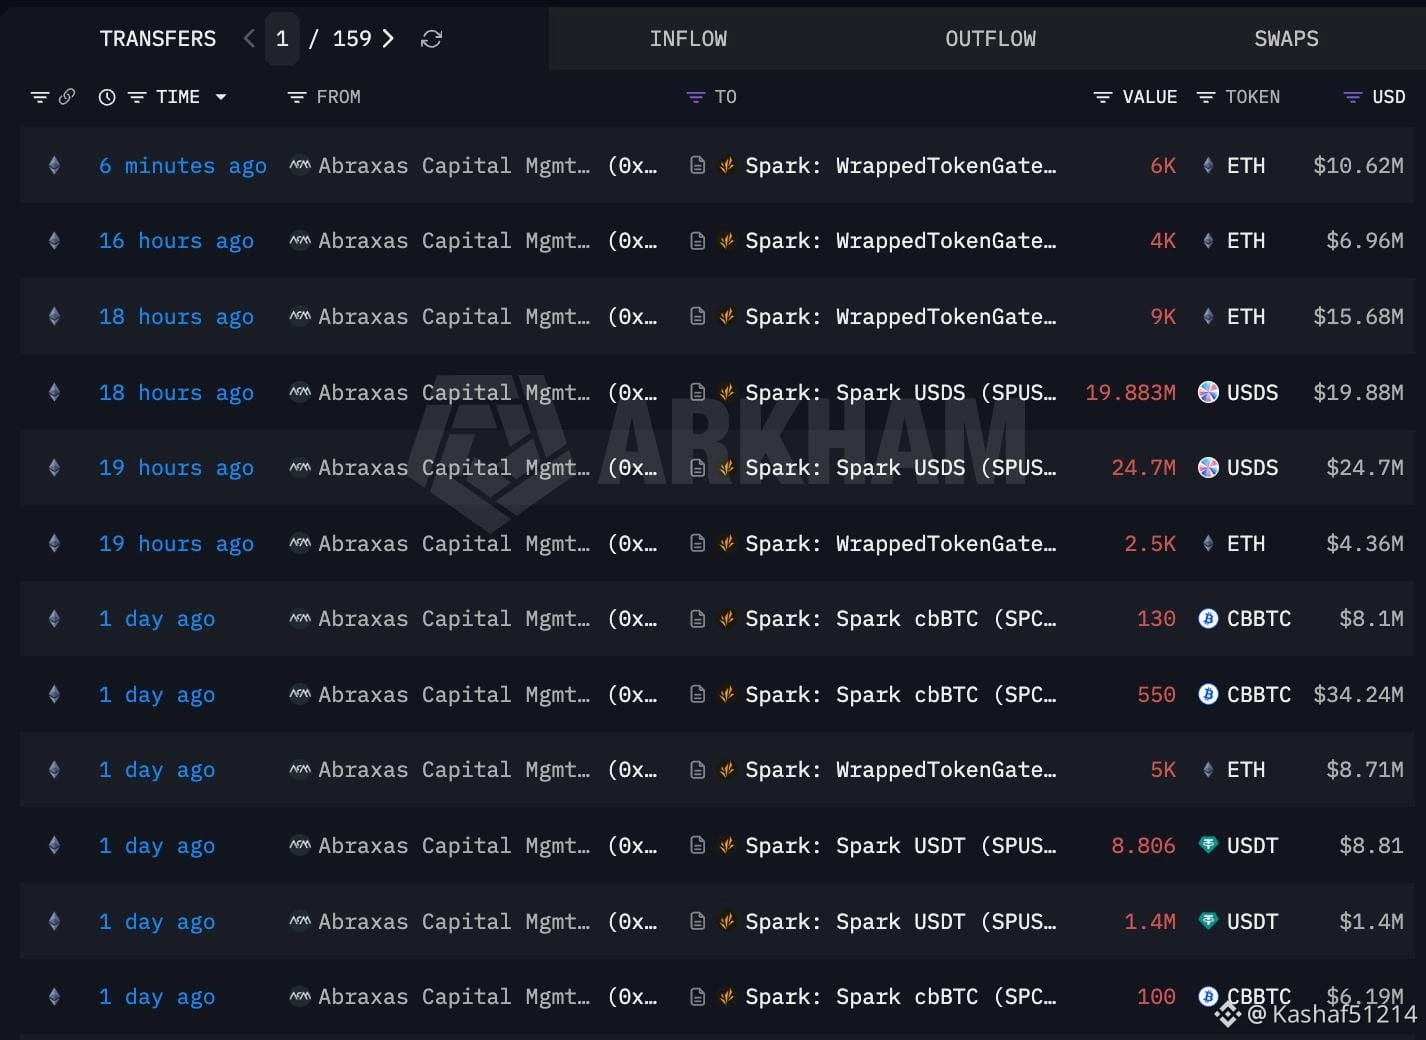Click the Ethereum chain icon in the $34.24M row
1426x1040 pixels.
pos(54,695)
